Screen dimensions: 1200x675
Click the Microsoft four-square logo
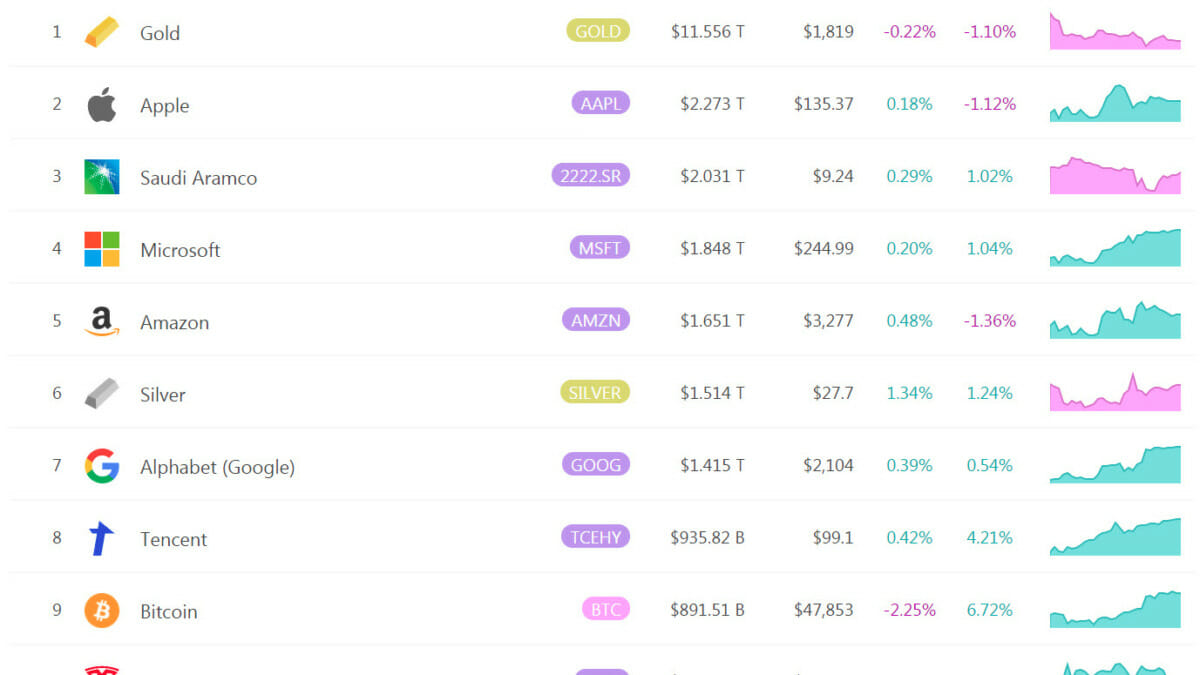pos(101,249)
